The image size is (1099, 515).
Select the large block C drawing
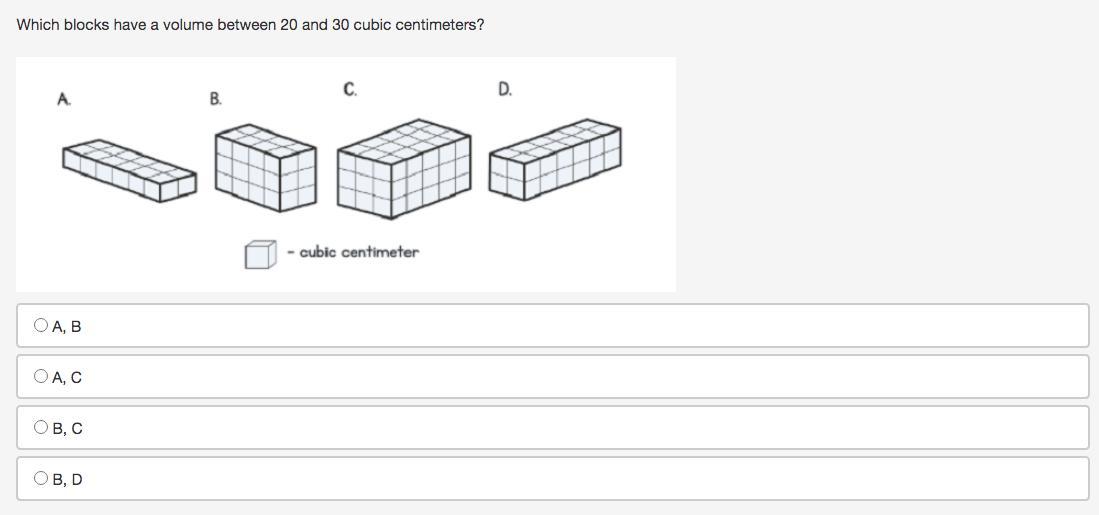[x=403, y=168]
